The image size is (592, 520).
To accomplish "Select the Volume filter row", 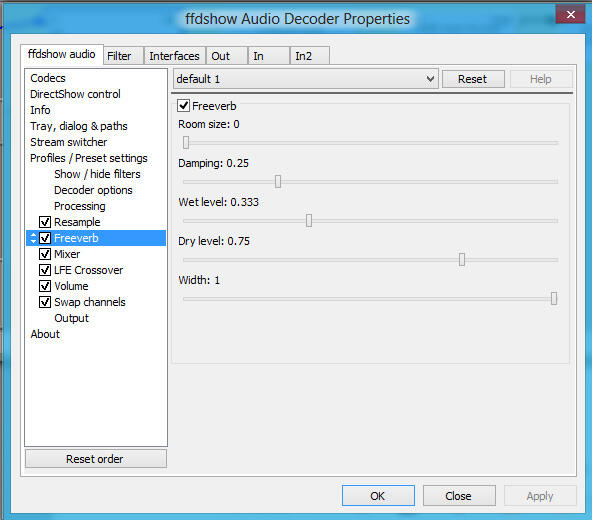I will click(x=71, y=286).
